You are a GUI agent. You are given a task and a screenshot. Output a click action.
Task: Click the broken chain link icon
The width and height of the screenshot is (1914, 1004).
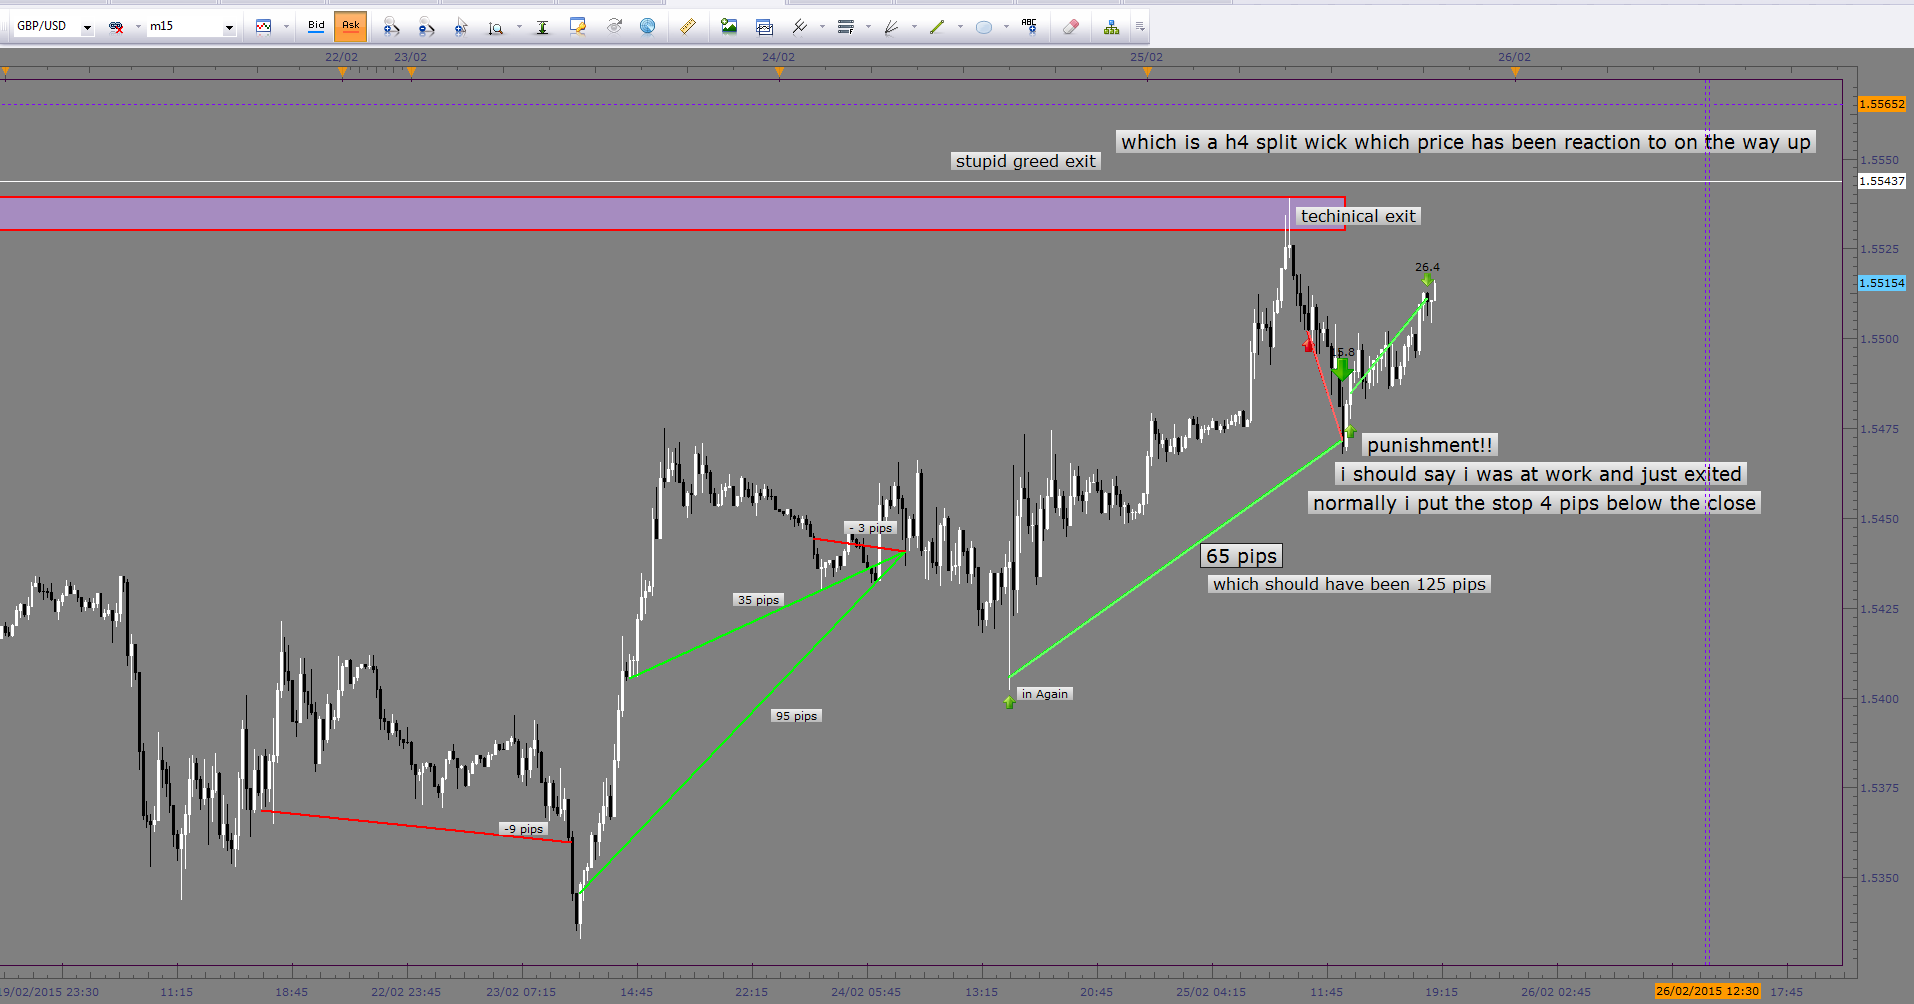(116, 27)
